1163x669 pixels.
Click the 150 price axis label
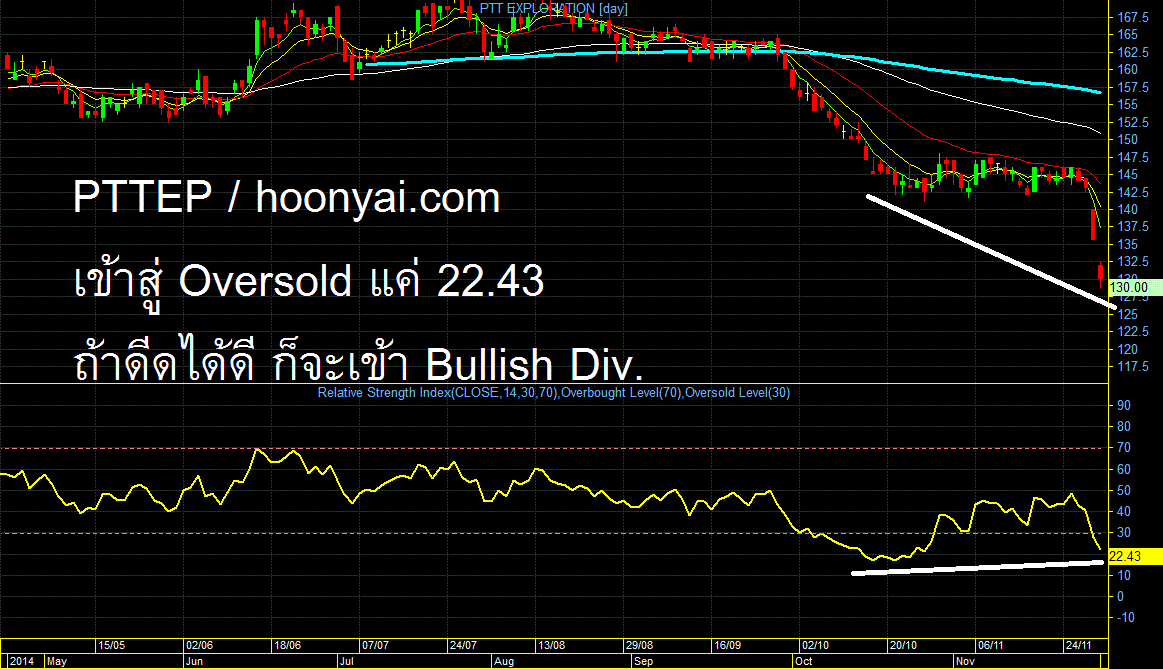(1127, 139)
